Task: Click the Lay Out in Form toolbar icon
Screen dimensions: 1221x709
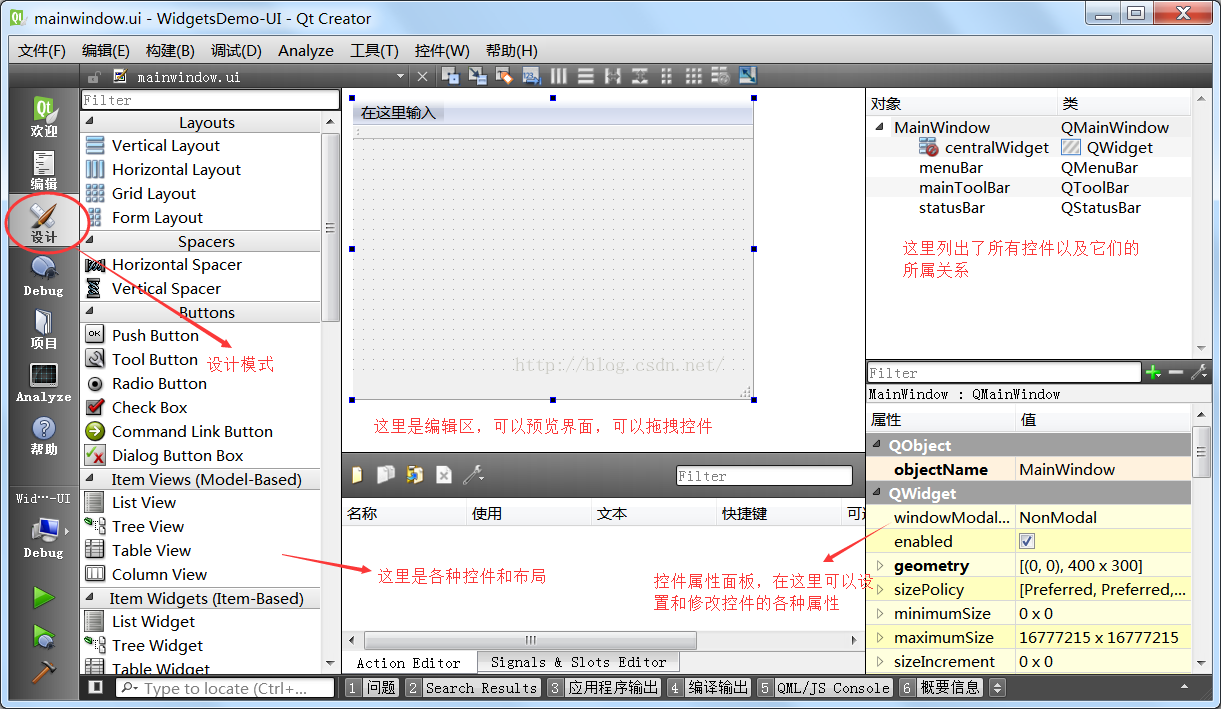Action: pyautogui.click(x=666, y=76)
